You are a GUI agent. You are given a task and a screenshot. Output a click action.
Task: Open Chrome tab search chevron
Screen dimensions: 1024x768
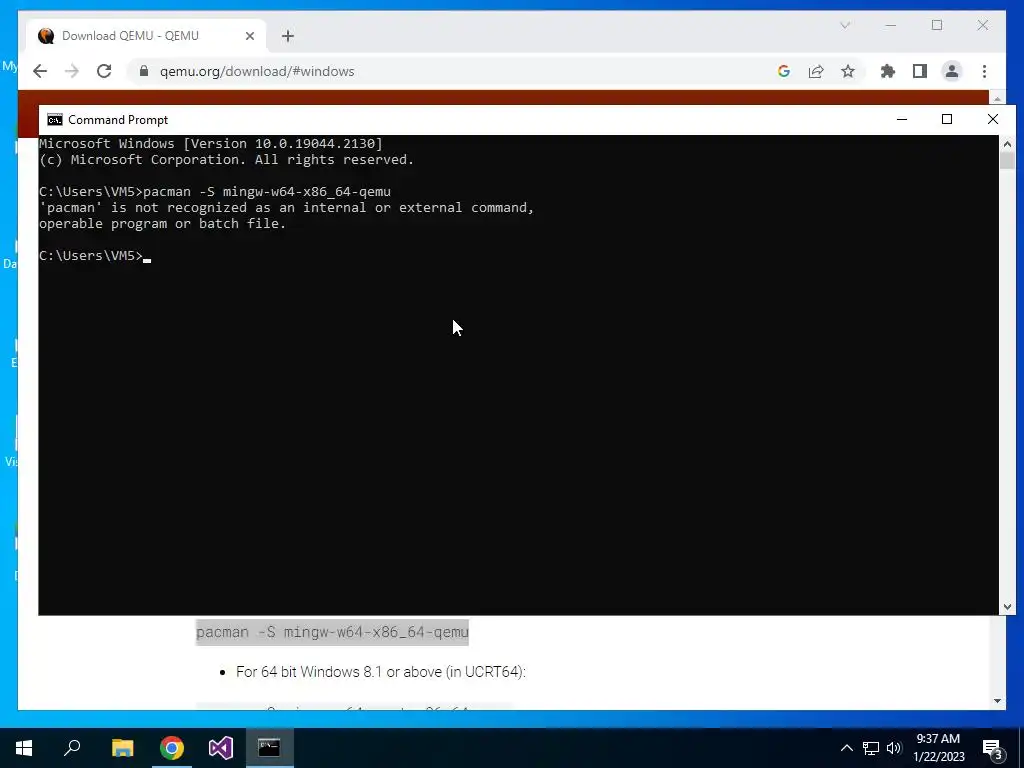pyautogui.click(x=845, y=25)
